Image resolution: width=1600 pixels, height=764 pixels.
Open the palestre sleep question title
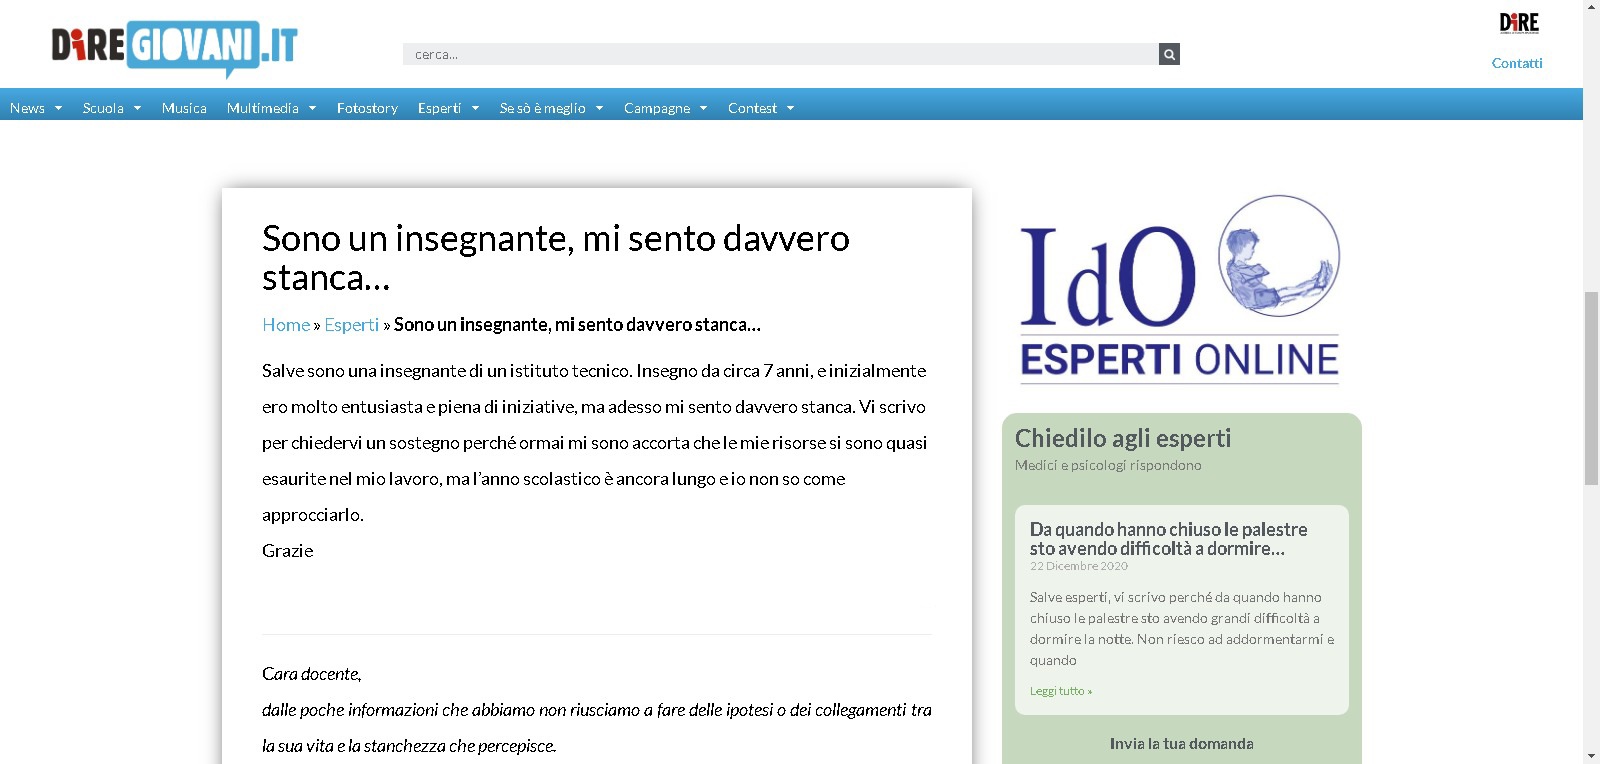1168,539
